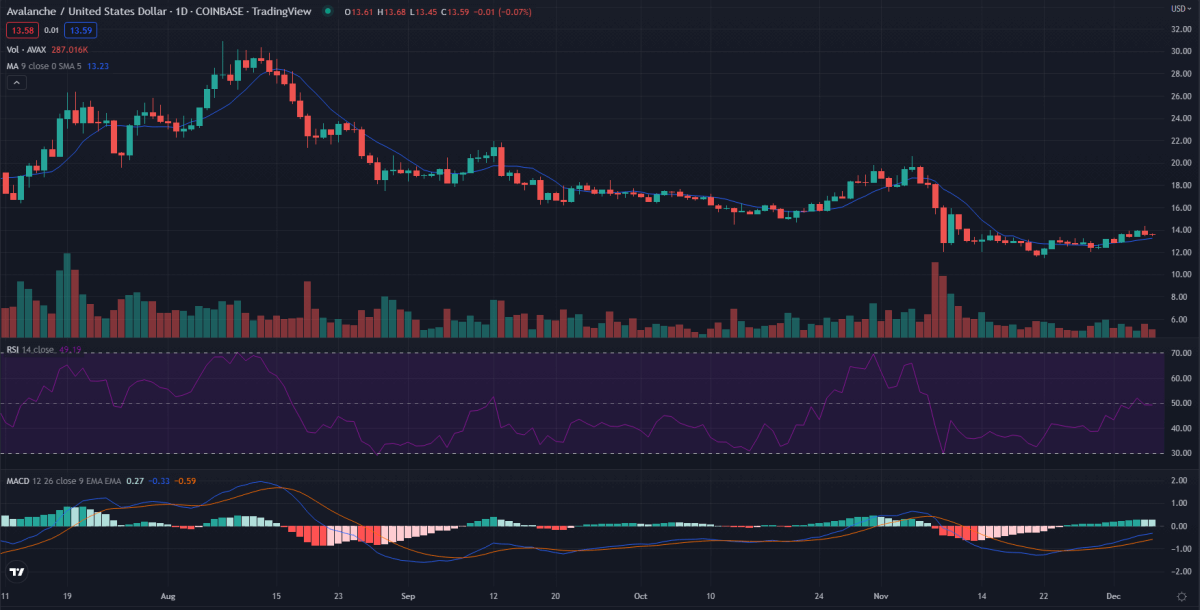Click the TradingView logo on the chart
This screenshot has width=1200, height=610.
[x=17, y=572]
